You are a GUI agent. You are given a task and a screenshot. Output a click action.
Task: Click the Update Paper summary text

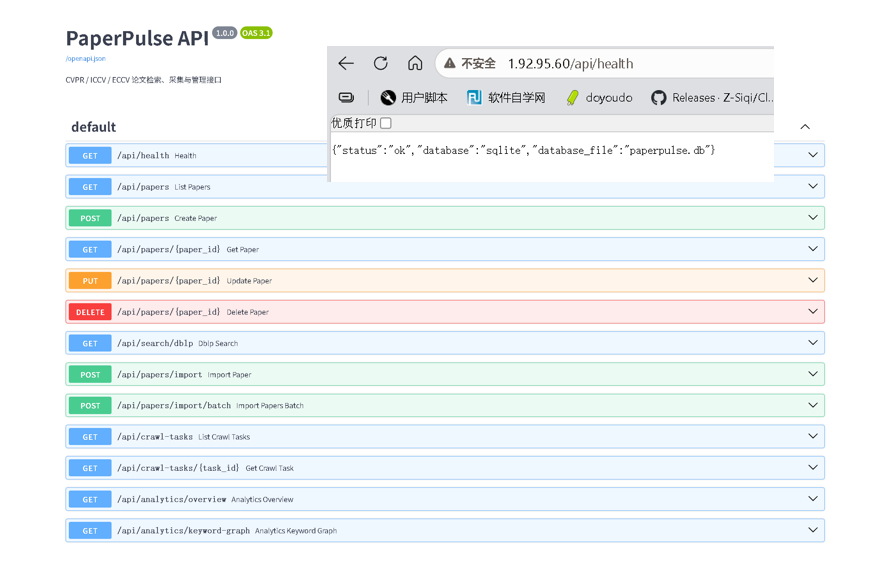[249, 281]
